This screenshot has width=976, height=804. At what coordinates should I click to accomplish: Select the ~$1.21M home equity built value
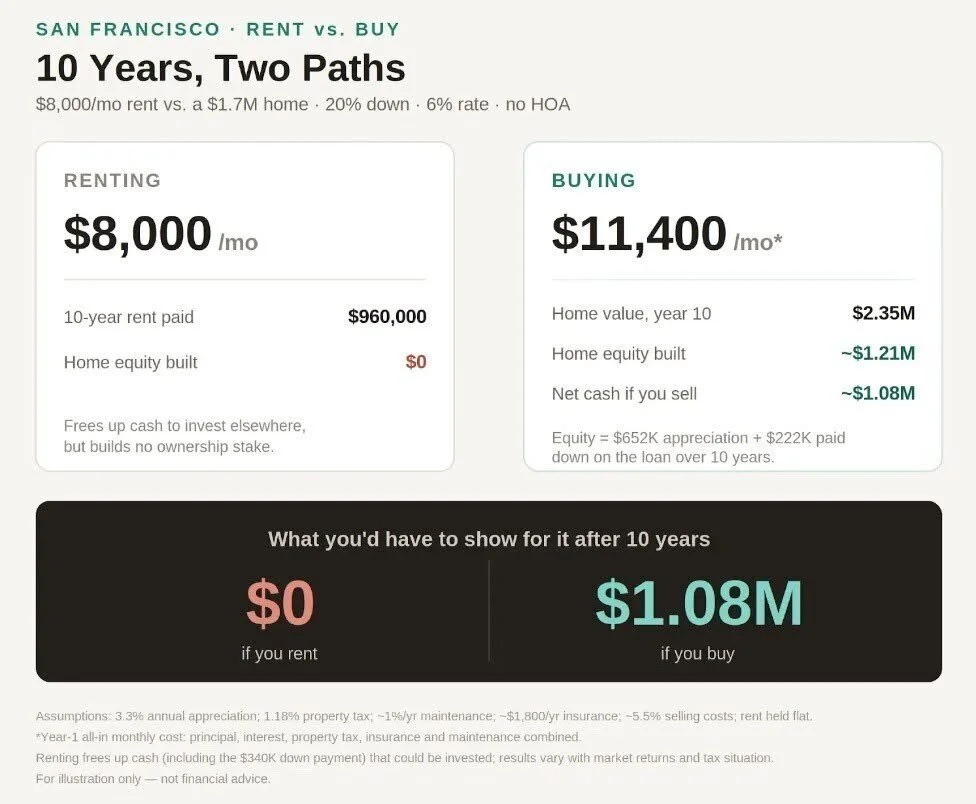coord(878,353)
